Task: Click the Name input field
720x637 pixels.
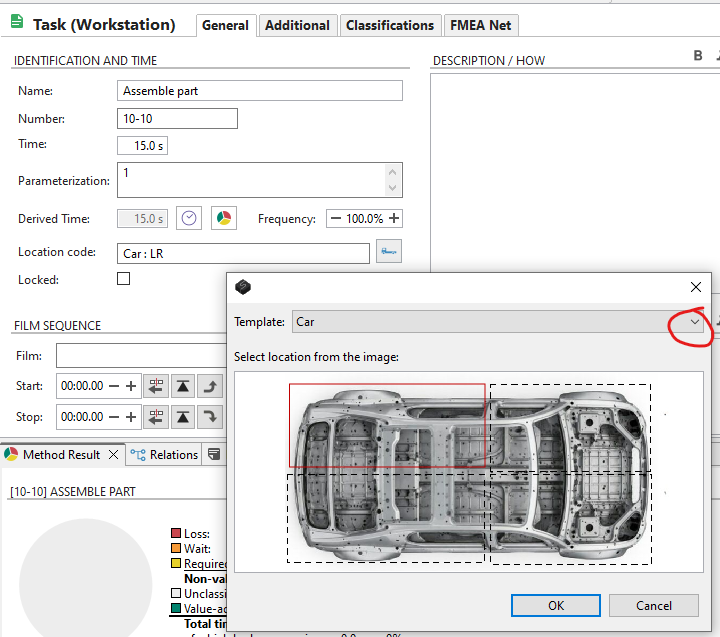Action: [260, 91]
